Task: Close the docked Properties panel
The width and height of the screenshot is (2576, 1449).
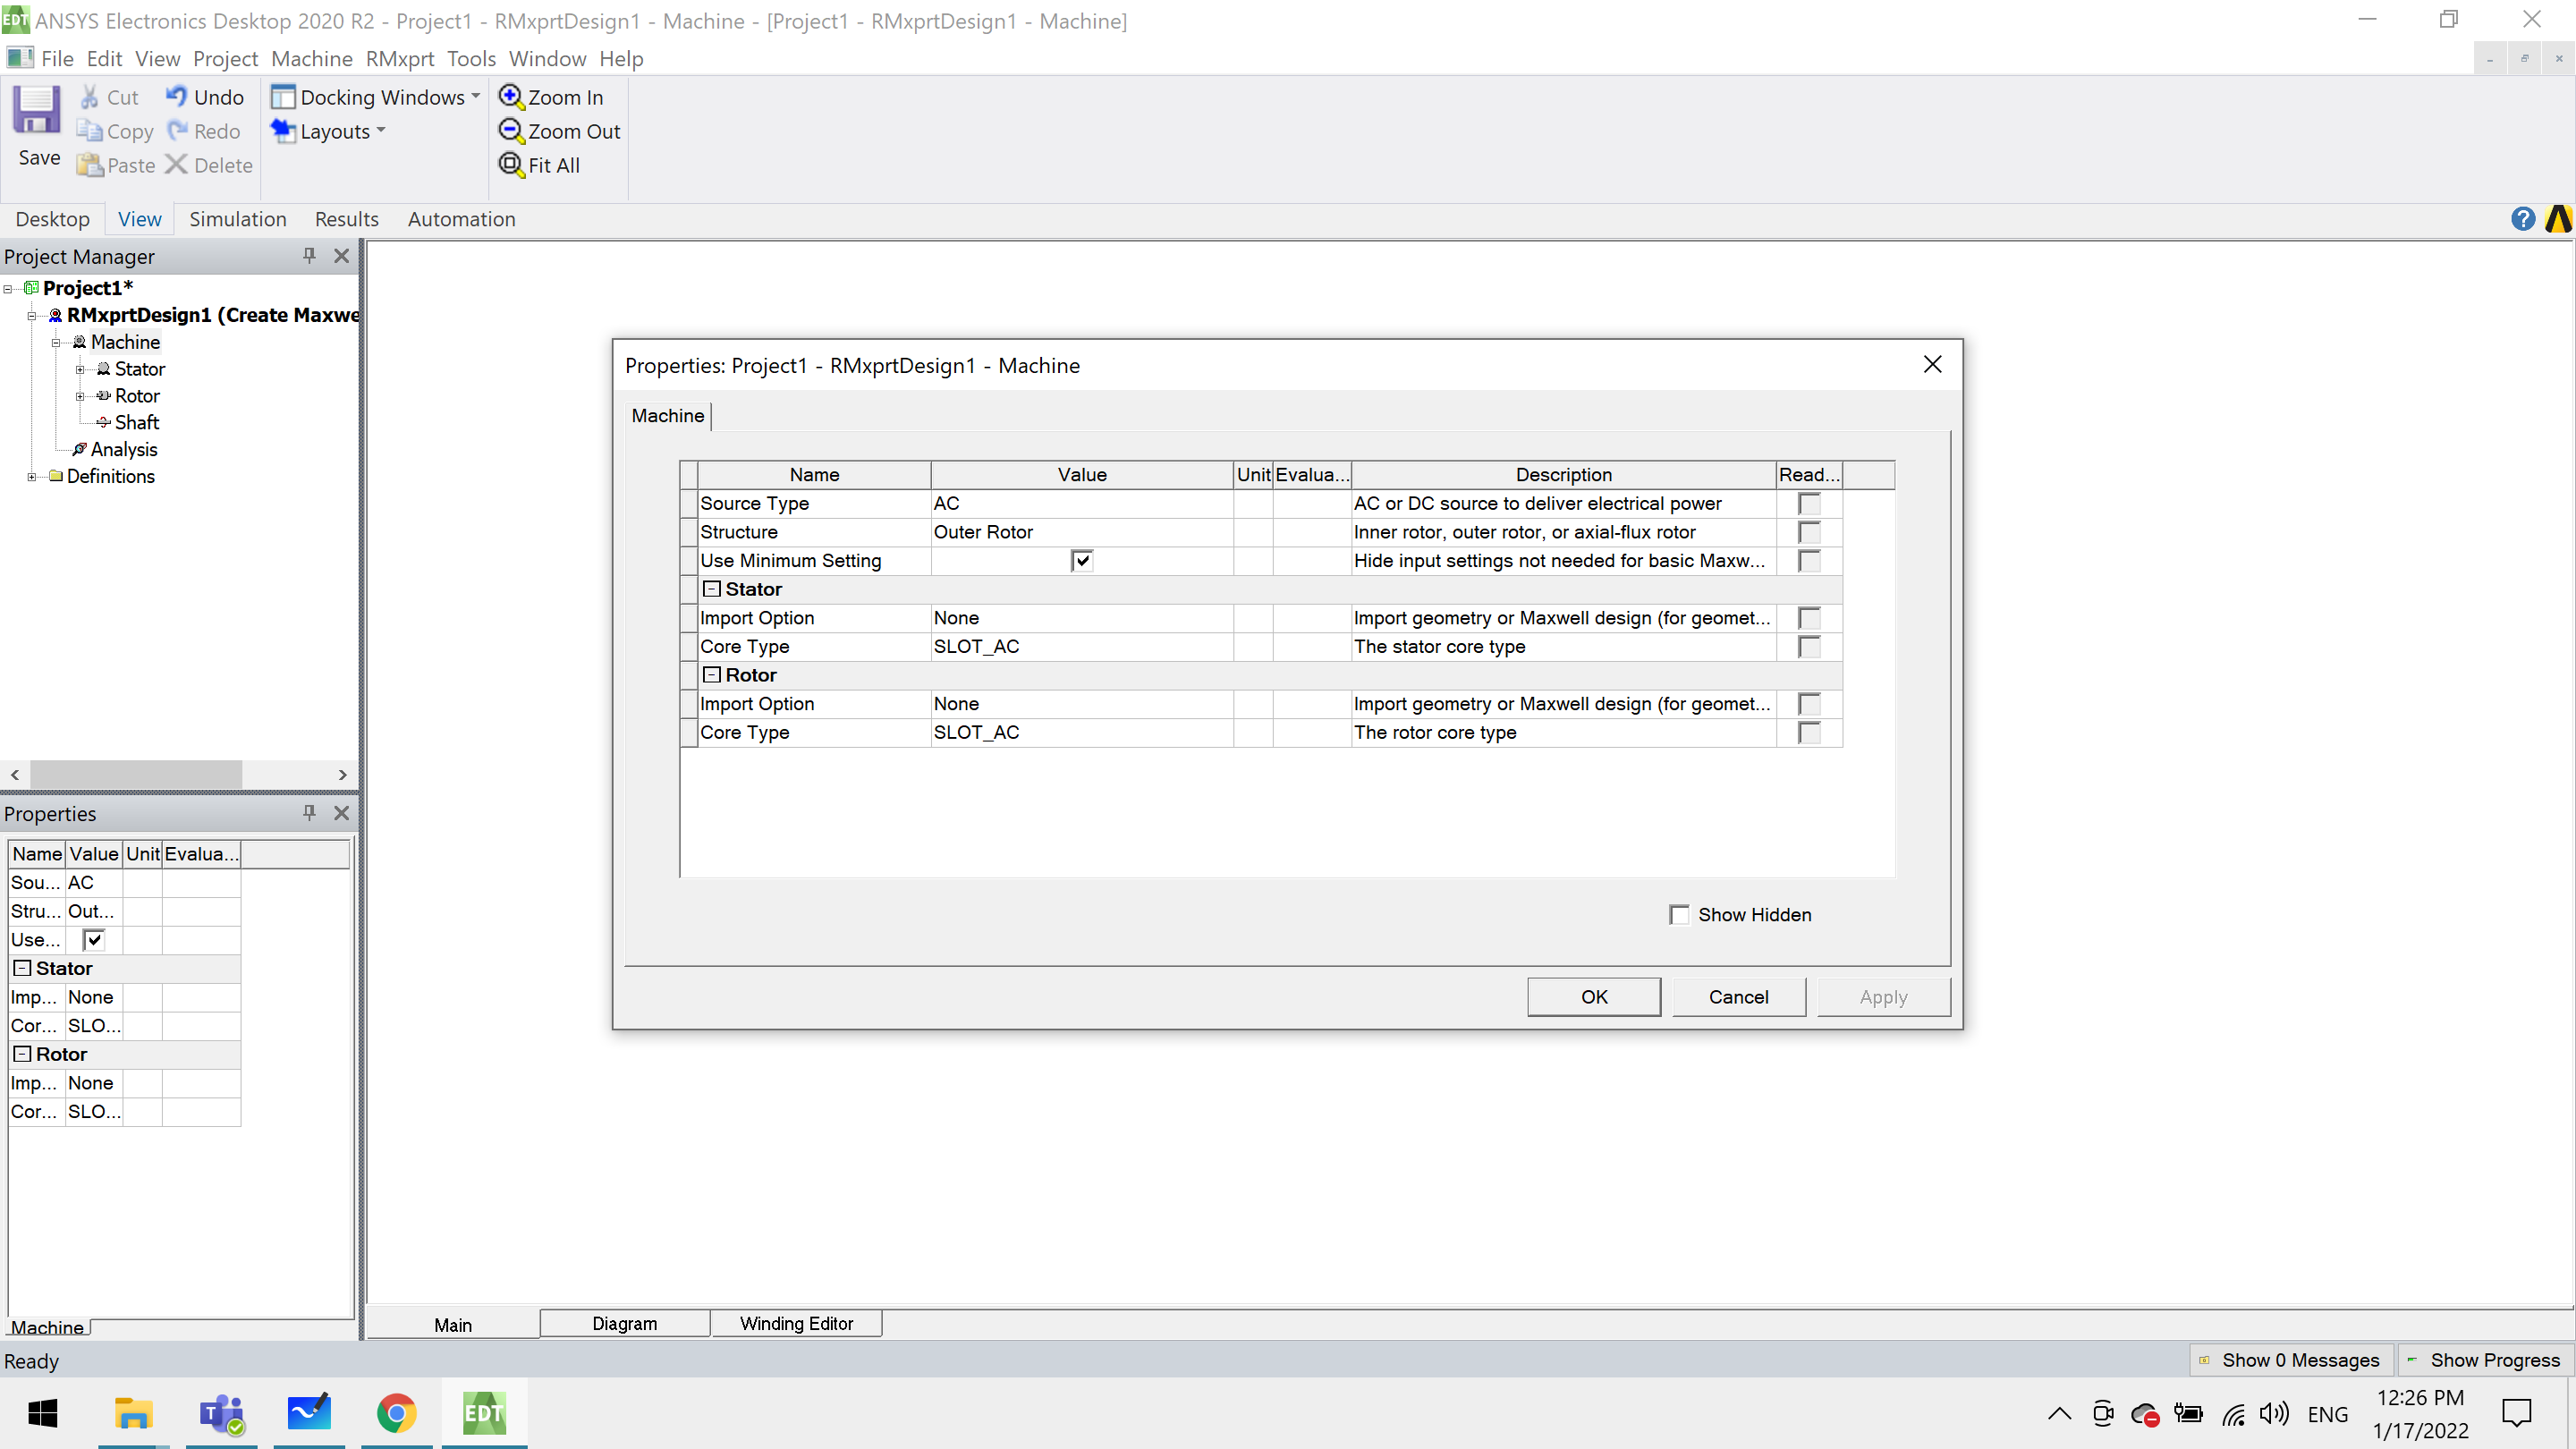Action: click(342, 813)
